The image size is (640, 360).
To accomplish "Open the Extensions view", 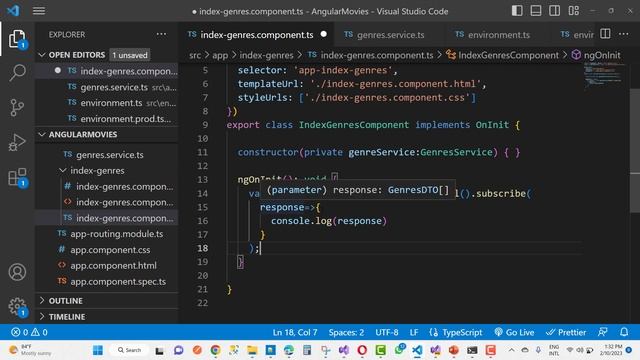I will click(17, 178).
